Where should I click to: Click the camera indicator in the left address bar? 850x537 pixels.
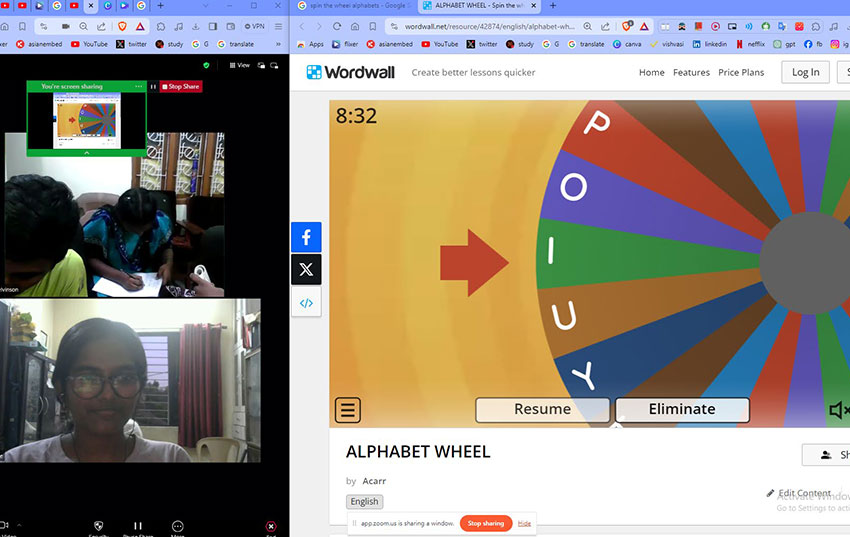(x=66, y=26)
